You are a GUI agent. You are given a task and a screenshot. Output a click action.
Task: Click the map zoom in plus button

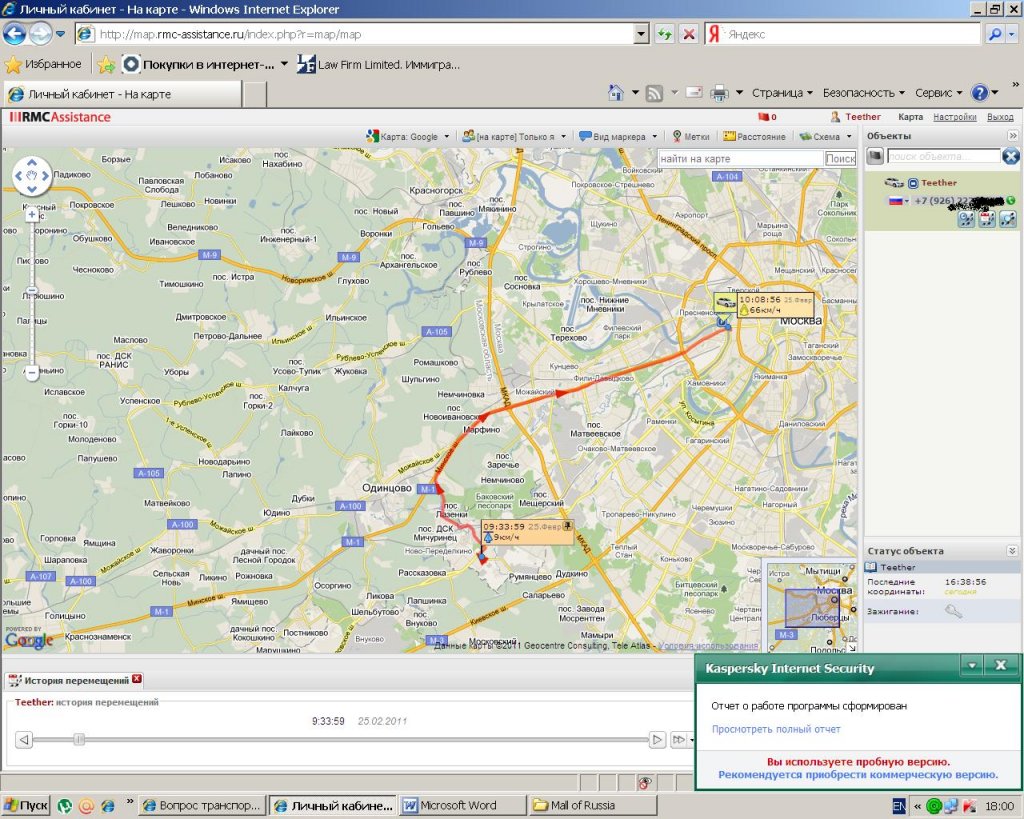point(32,214)
